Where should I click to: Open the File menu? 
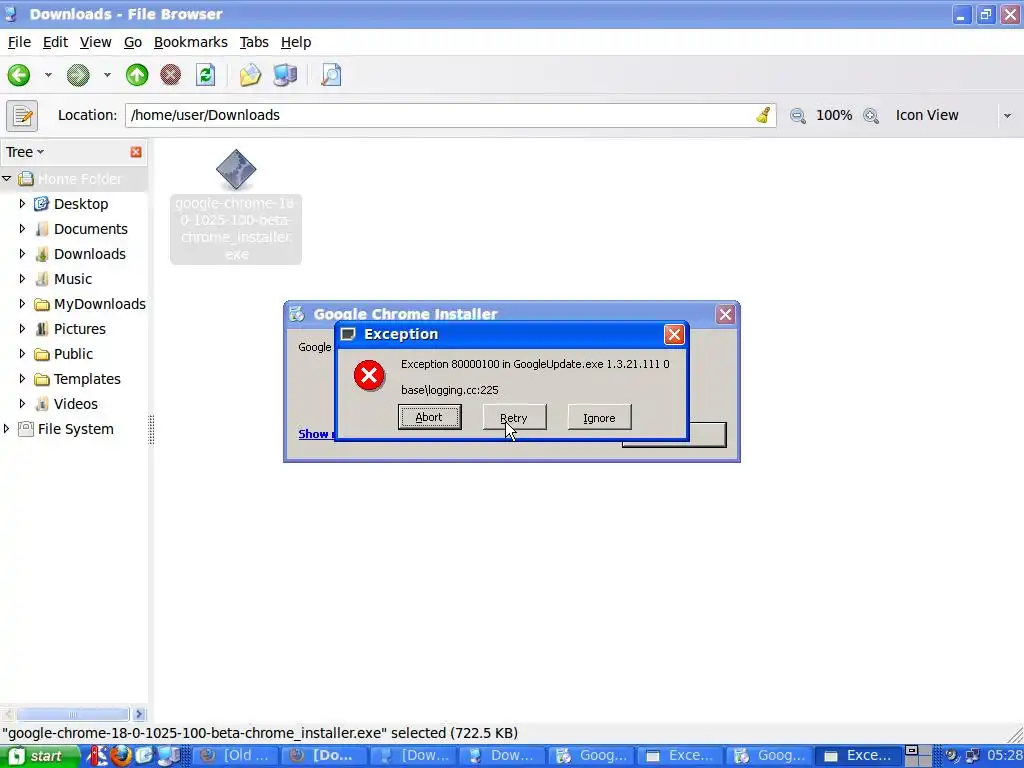point(19,42)
